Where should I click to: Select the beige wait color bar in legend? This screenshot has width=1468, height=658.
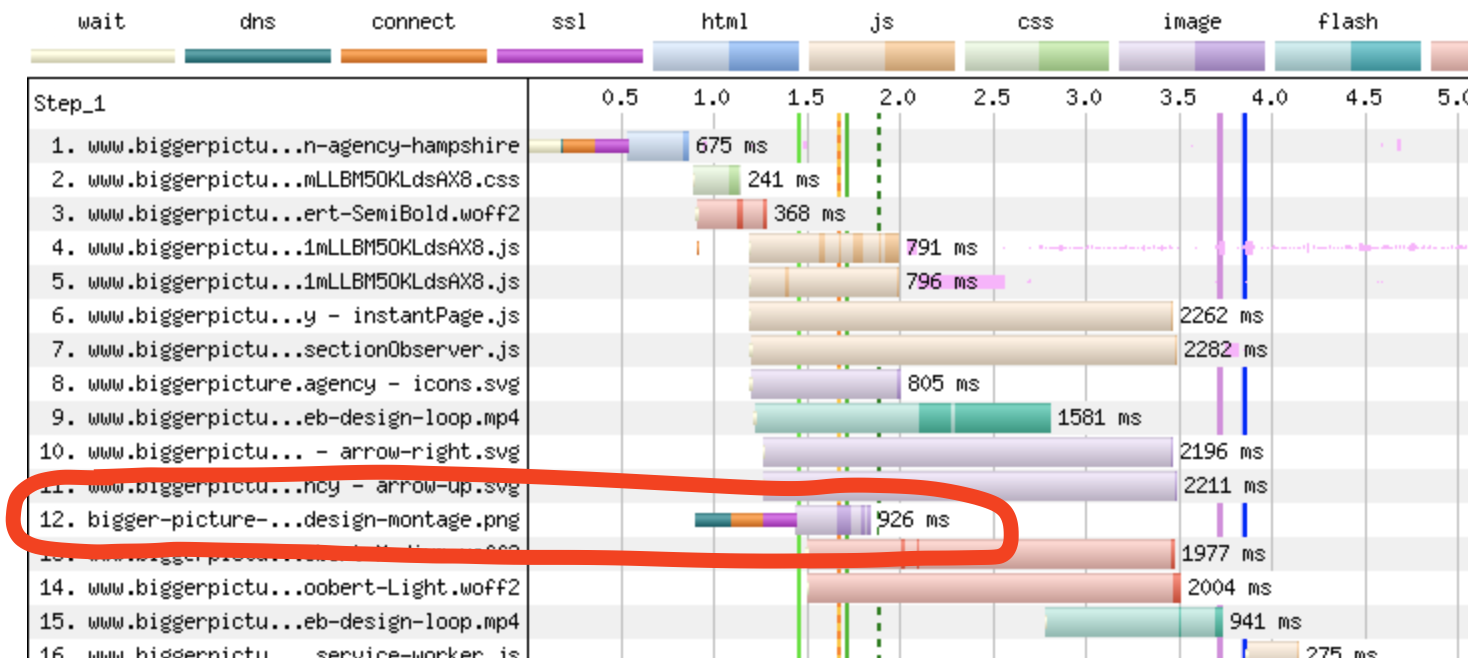click(103, 56)
